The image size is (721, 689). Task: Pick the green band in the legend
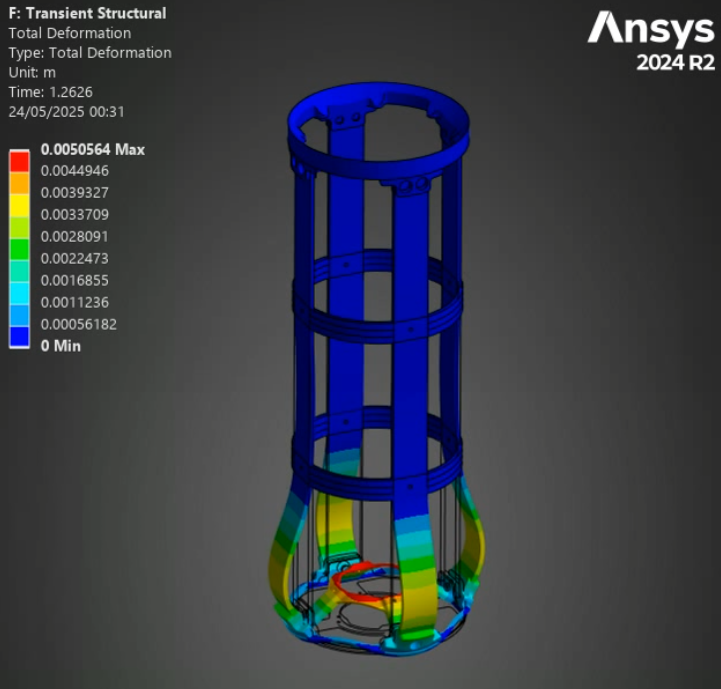point(19,248)
